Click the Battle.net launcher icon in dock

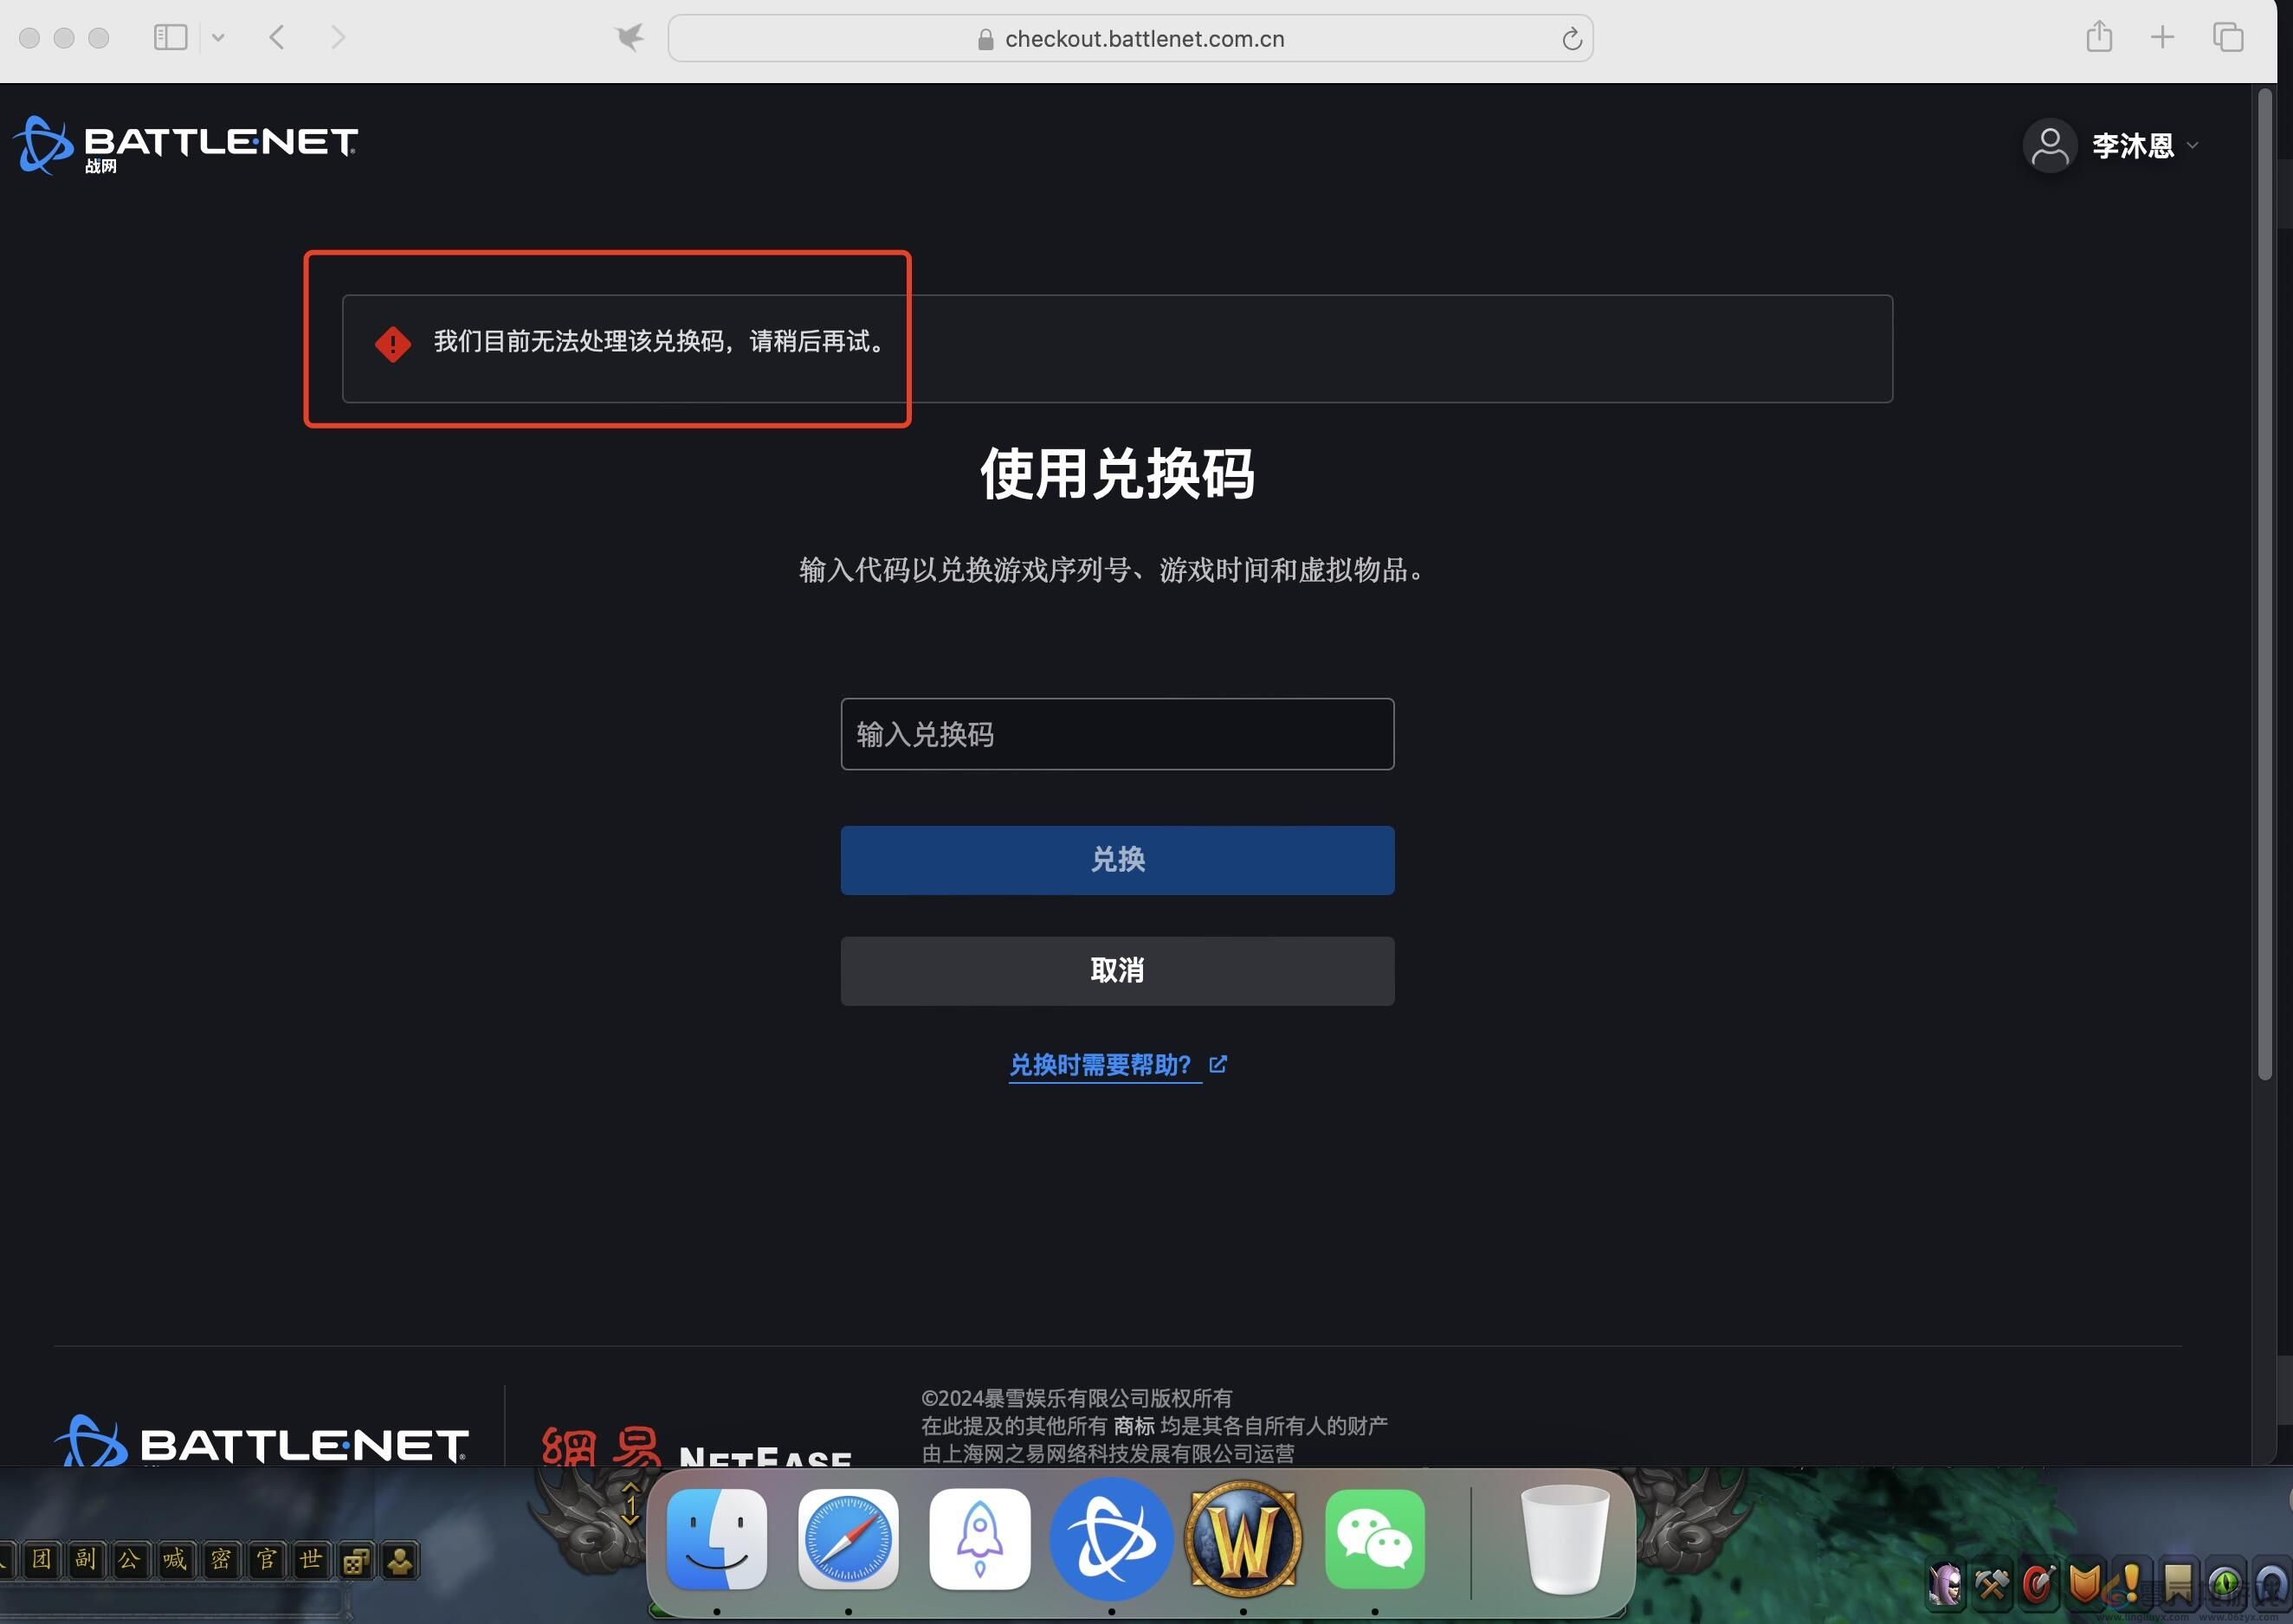pos(1111,1540)
